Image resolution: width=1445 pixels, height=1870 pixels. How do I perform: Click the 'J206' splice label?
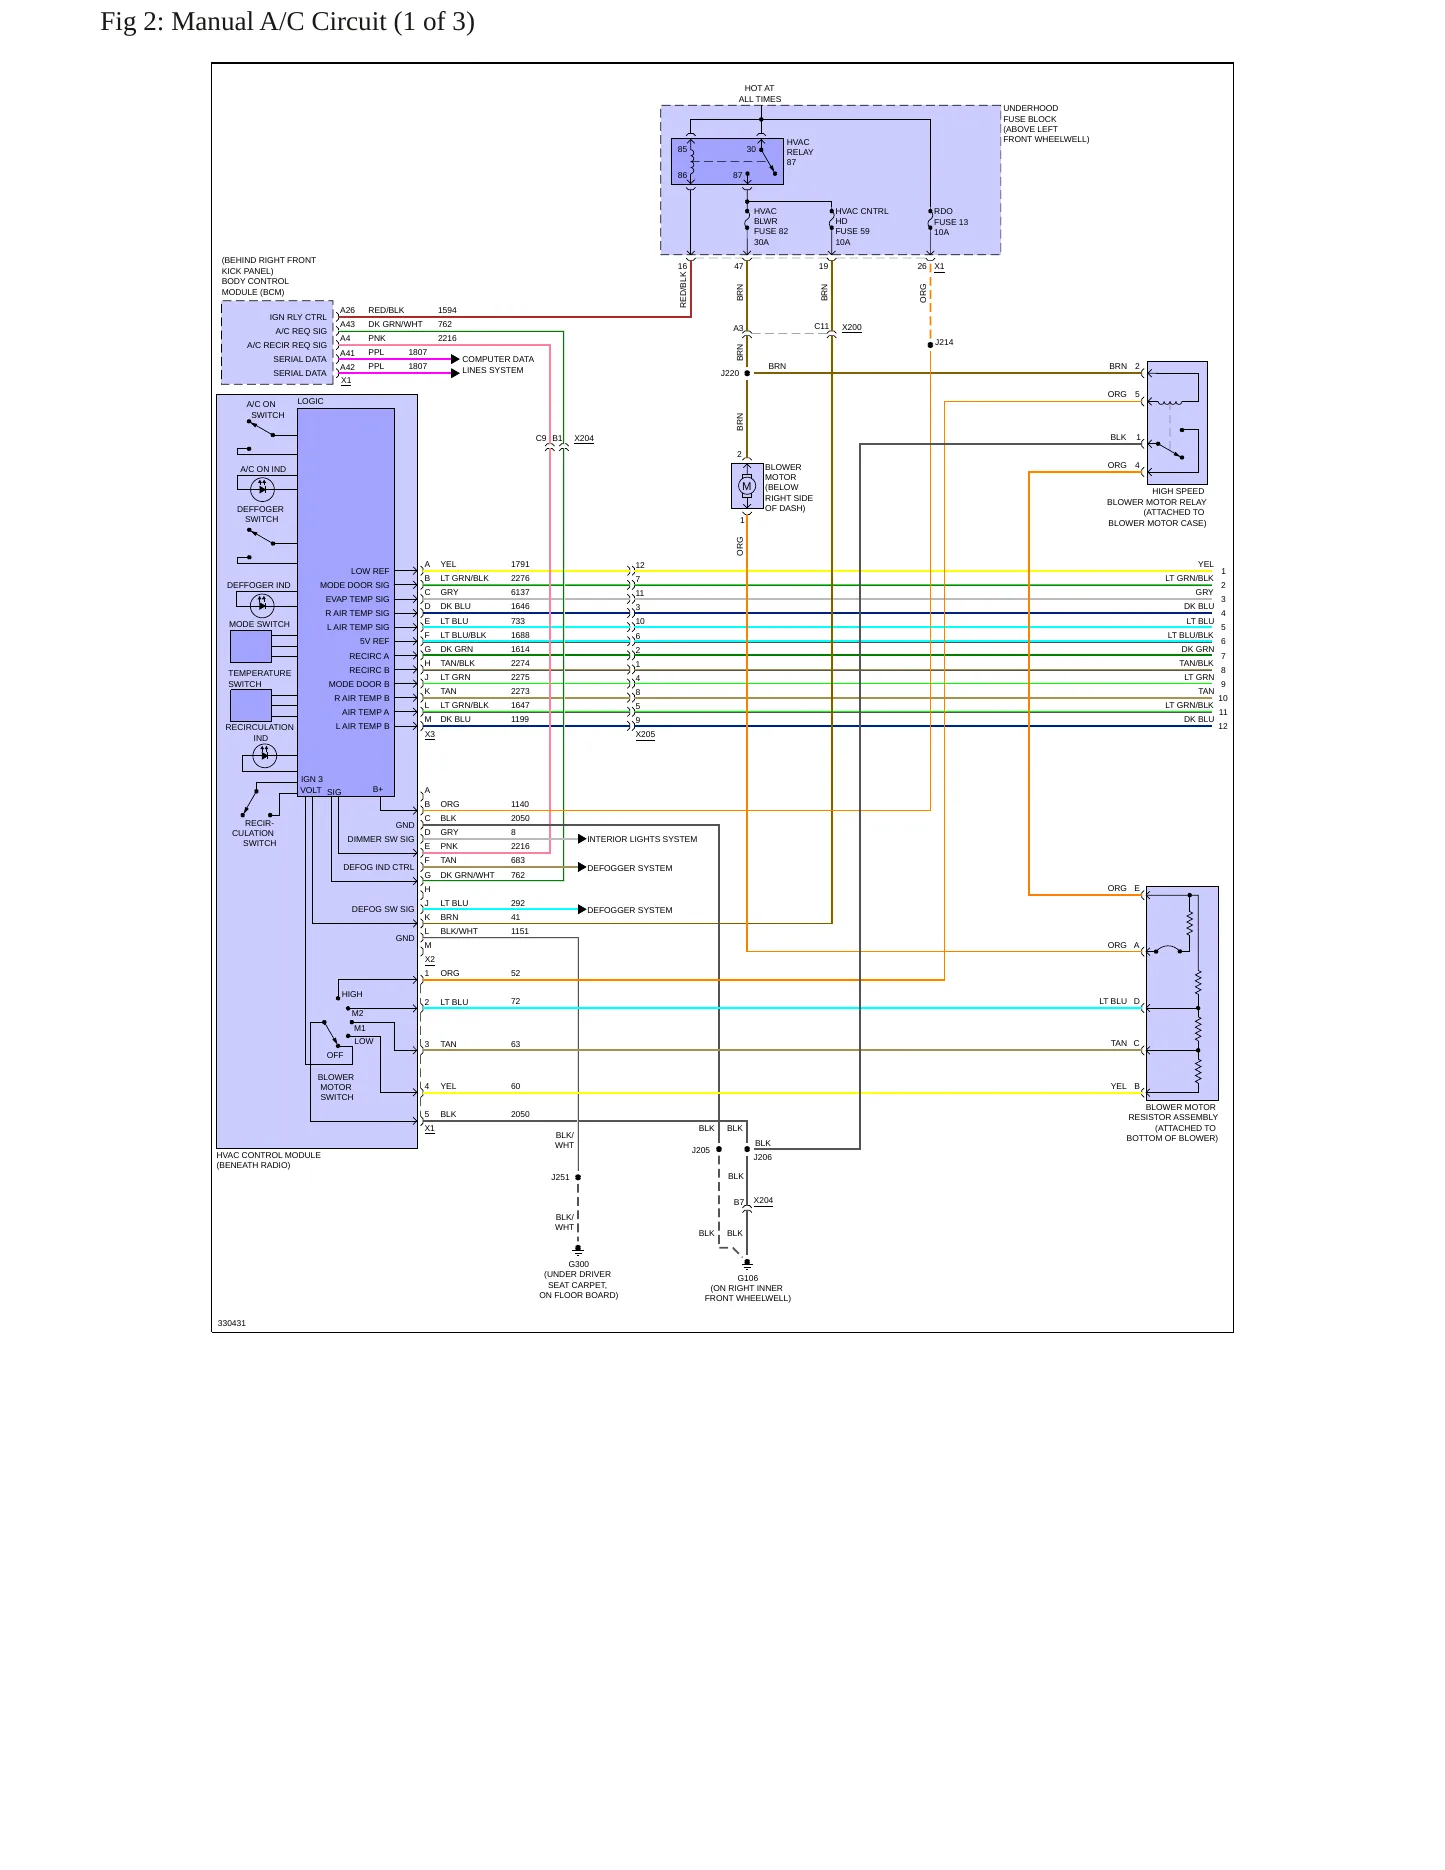tap(762, 1157)
